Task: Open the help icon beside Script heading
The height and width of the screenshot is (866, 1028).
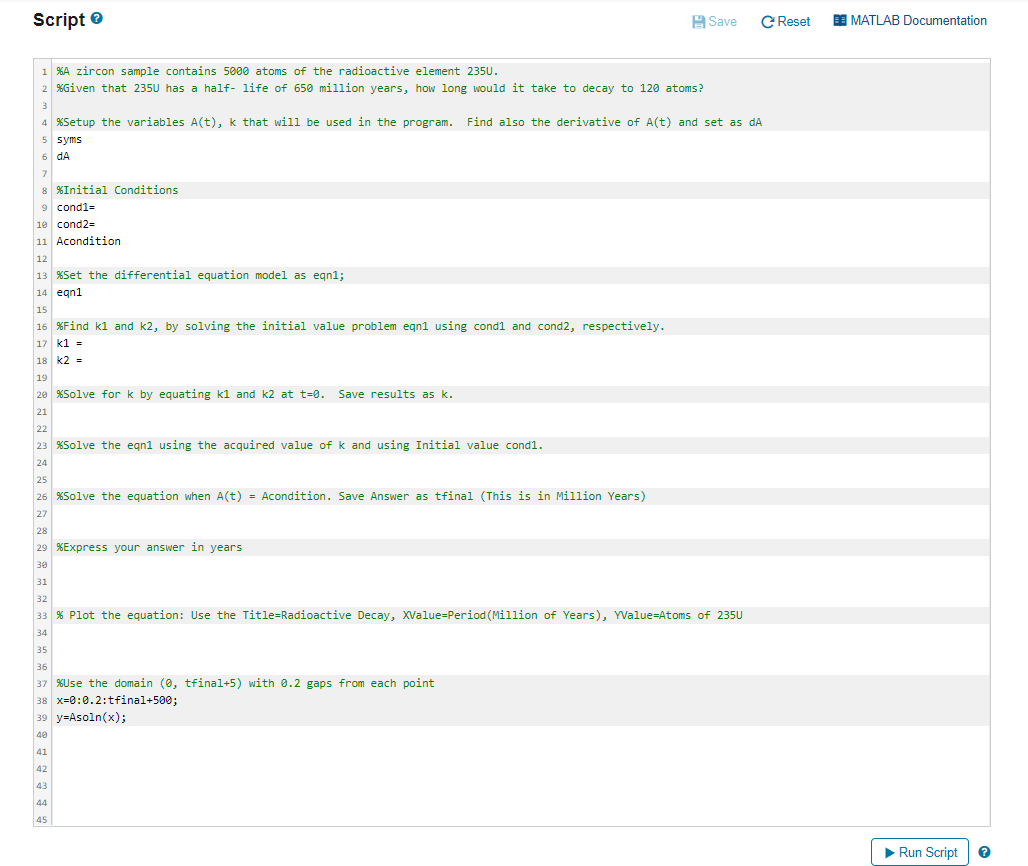Action: tap(97, 18)
